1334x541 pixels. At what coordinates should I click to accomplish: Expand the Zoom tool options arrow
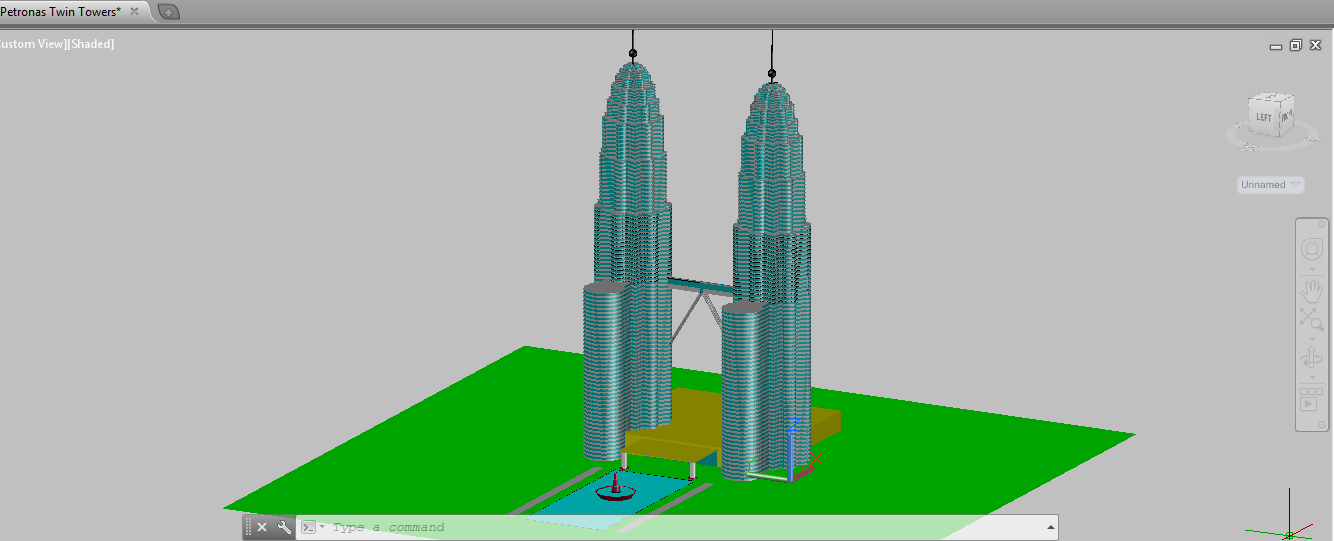pos(1312,339)
